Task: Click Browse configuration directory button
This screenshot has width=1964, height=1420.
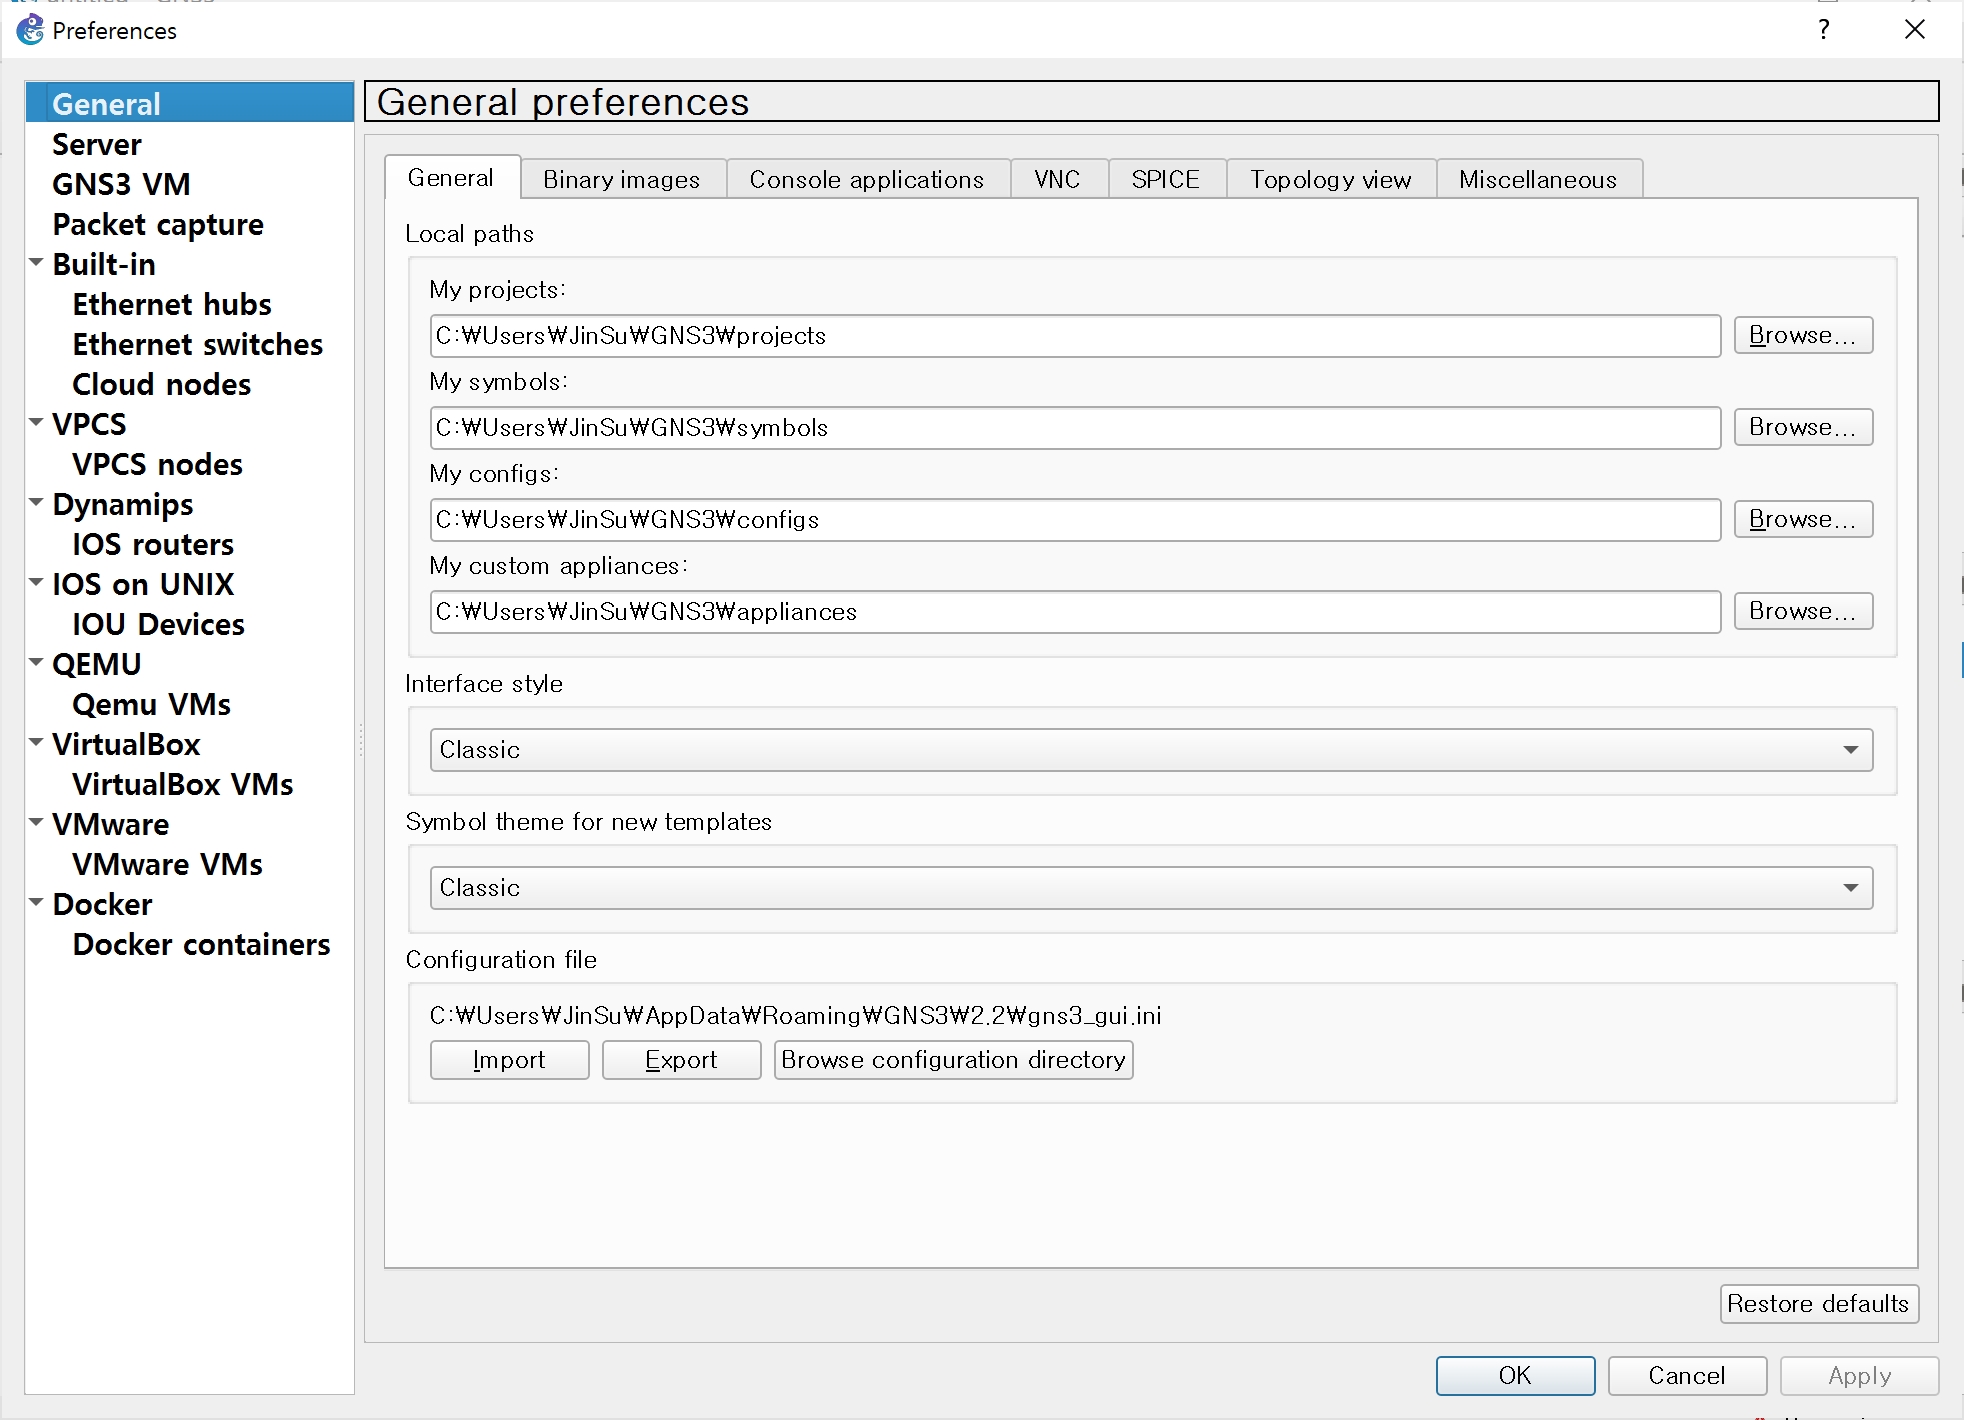Action: click(952, 1060)
